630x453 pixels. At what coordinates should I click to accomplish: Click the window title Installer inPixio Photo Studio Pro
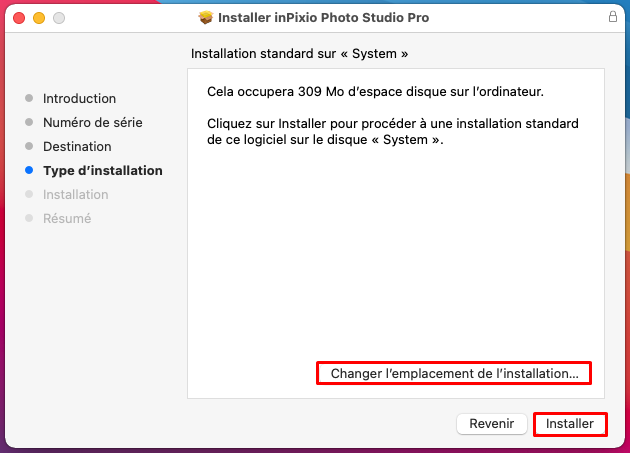pyautogui.click(x=323, y=18)
